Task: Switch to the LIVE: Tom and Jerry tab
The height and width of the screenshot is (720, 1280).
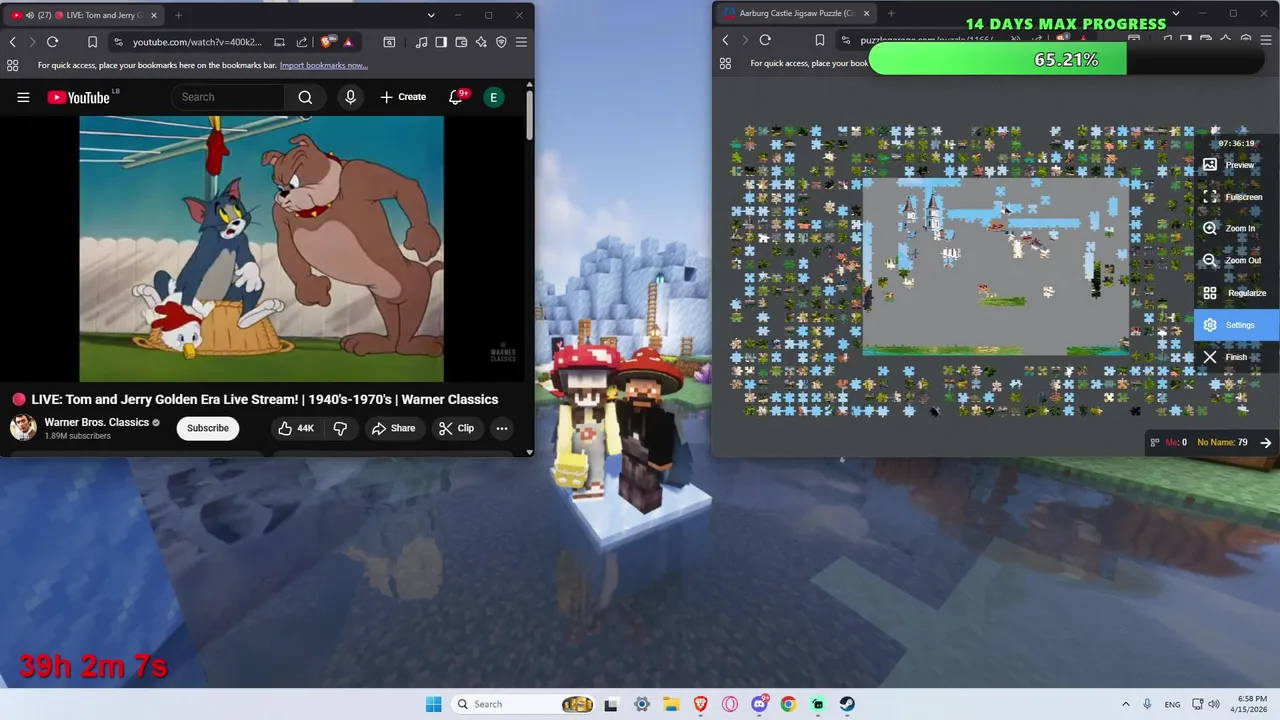Action: (x=83, y=15)
